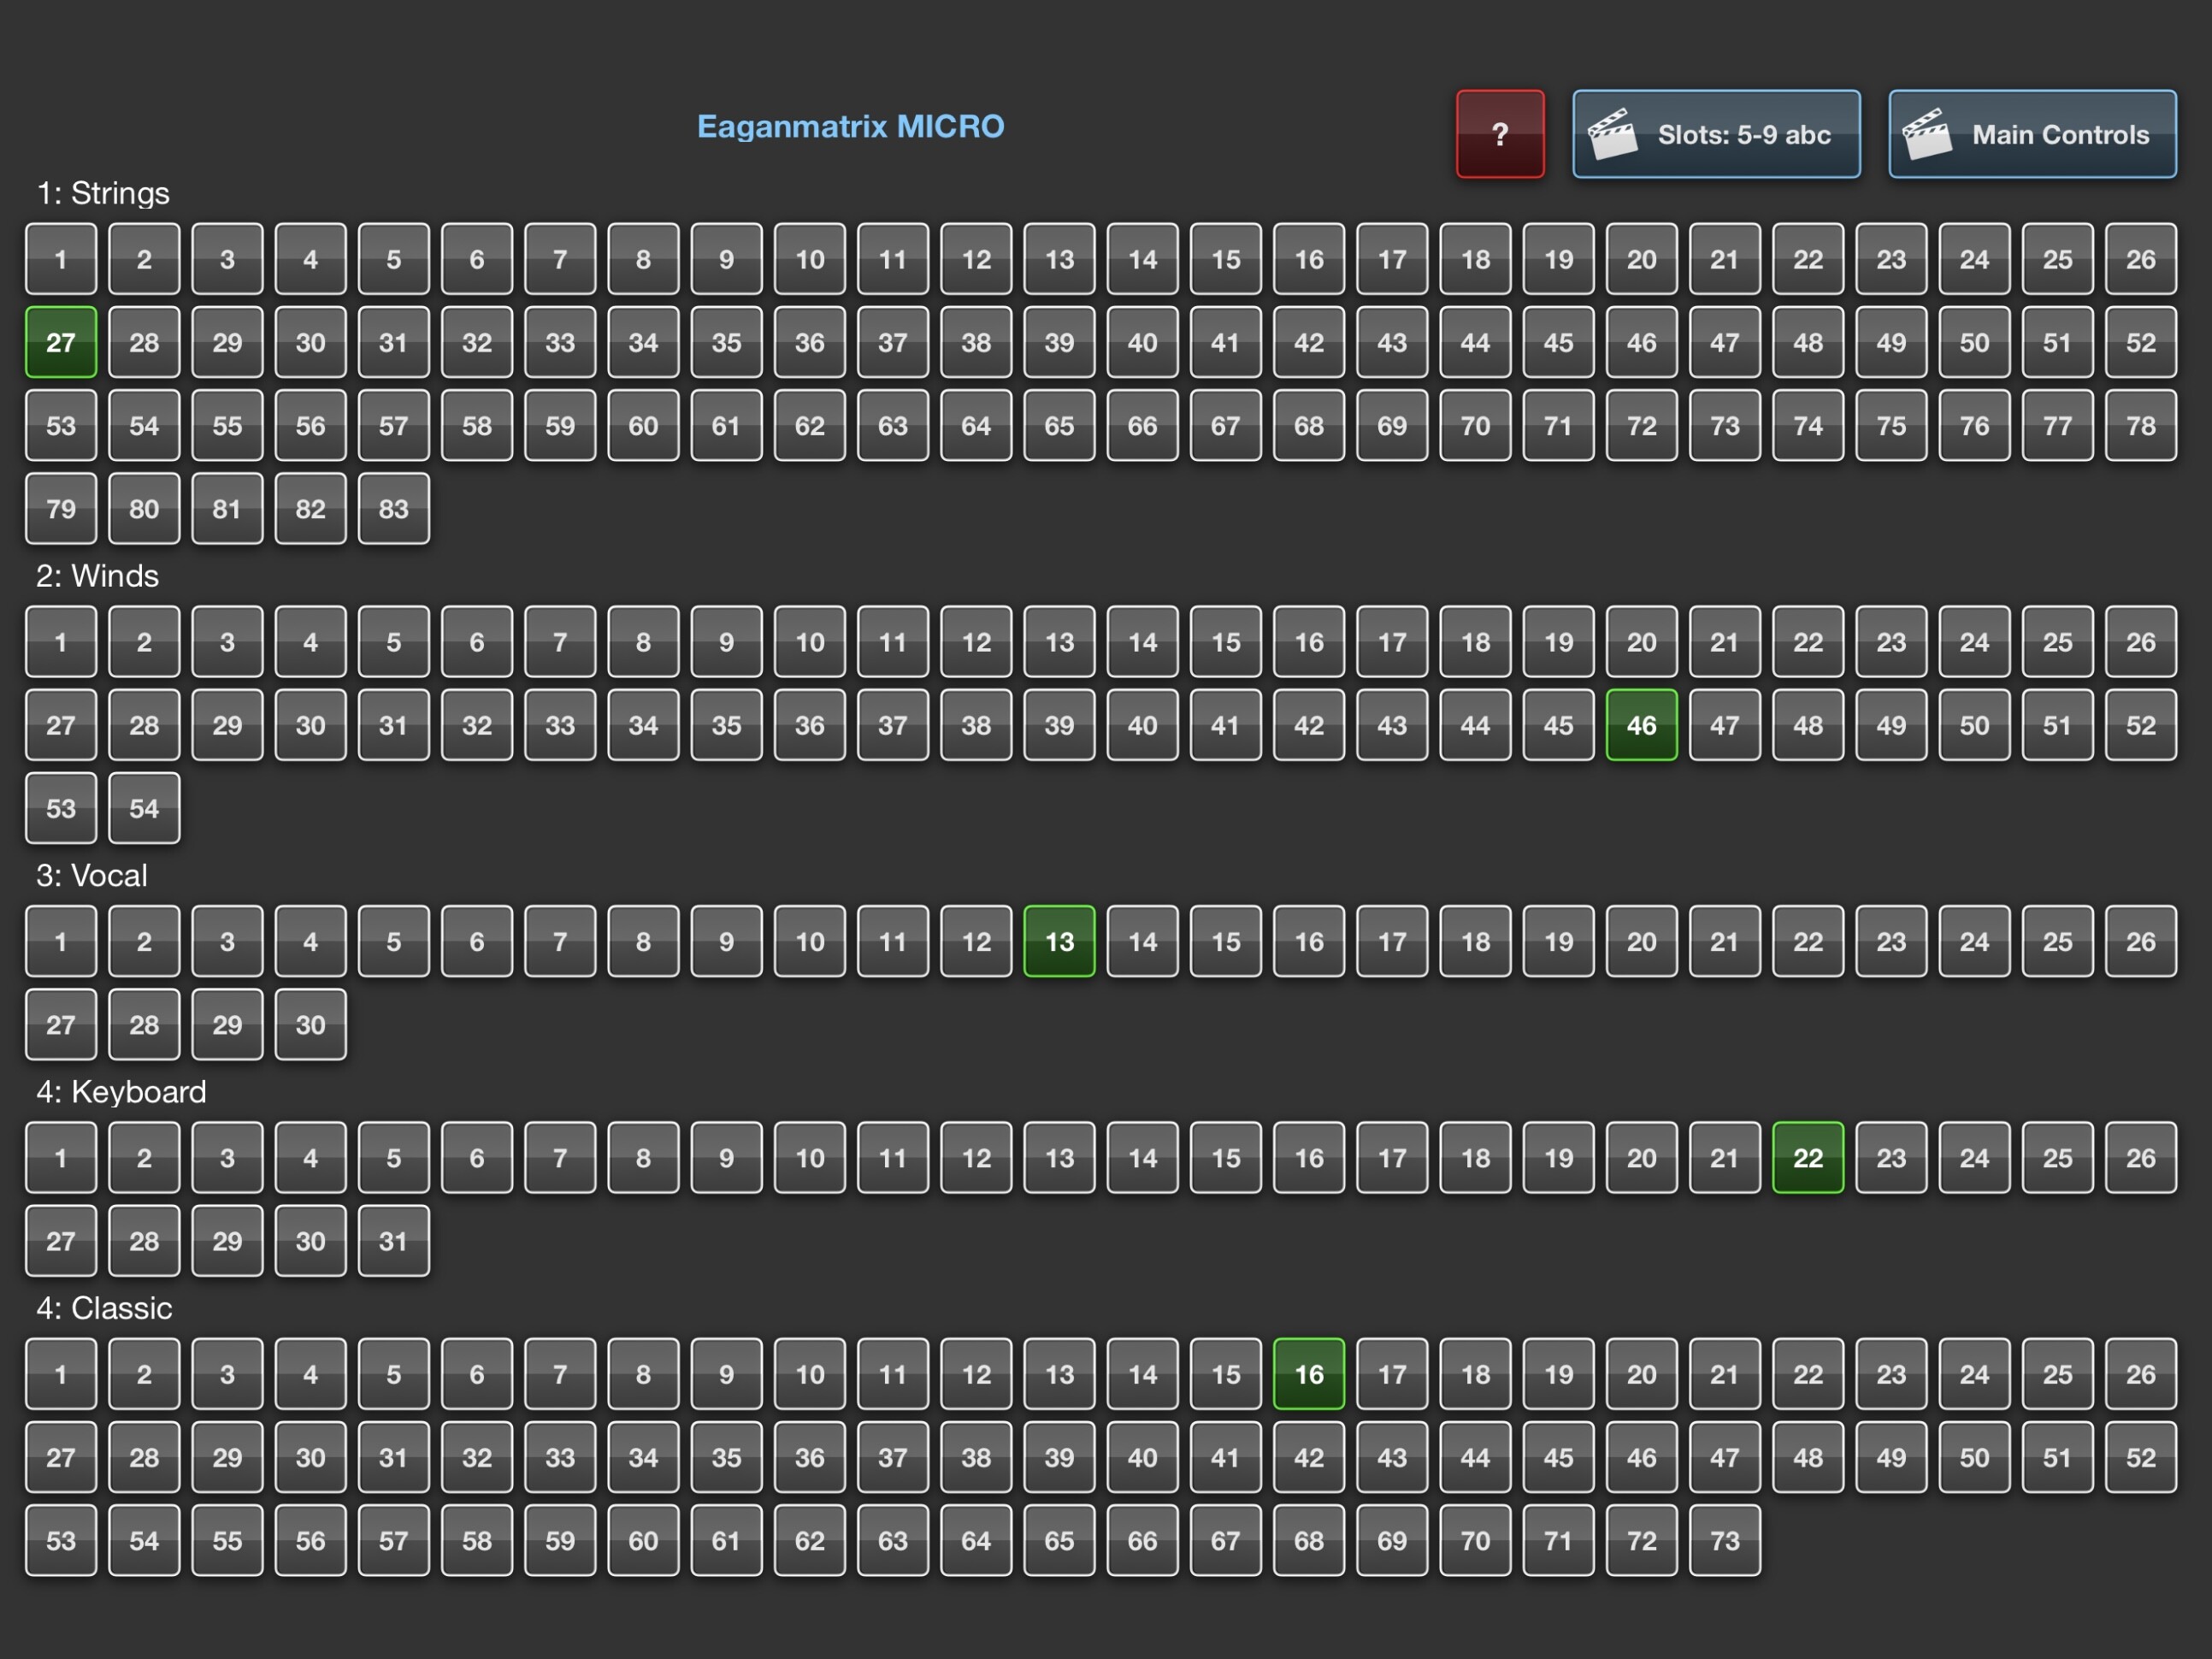The image size is (2212, 1659).
Task: Pick Winds preset 35
Action: click(x=727, y=724)
